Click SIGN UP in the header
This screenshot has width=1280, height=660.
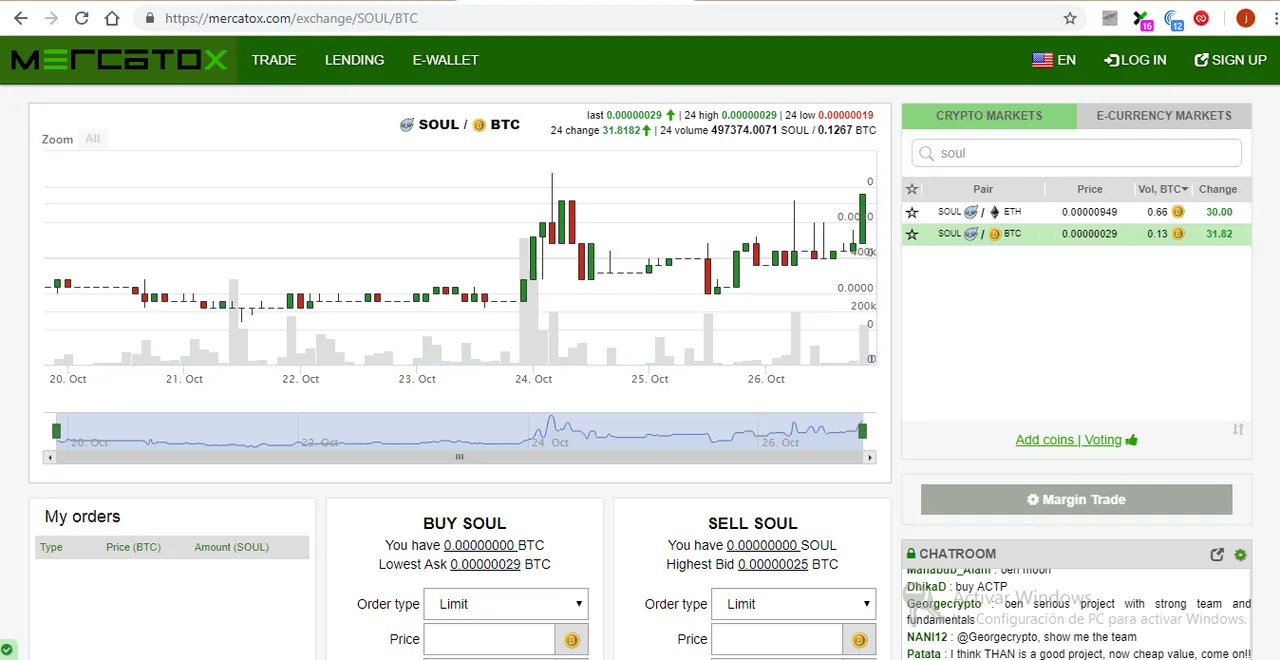pos(1230,60)
